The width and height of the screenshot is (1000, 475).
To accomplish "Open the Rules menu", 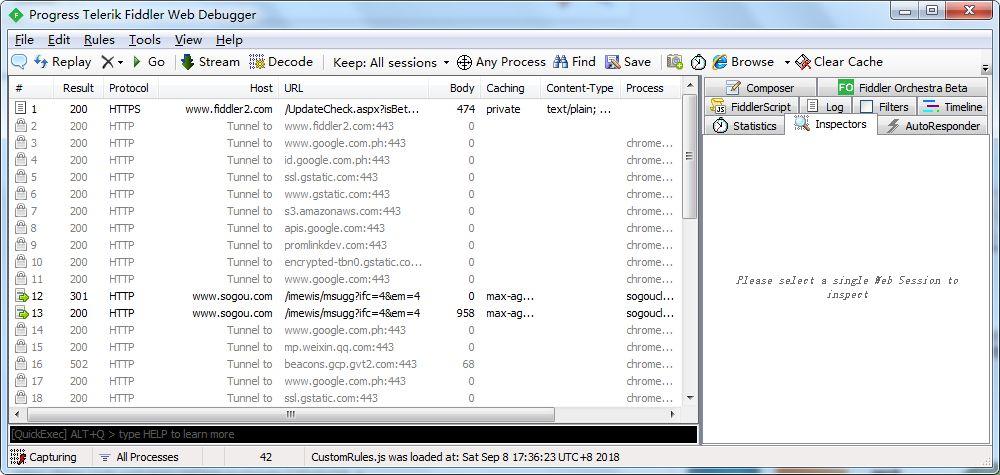I will tap(99, 40).
